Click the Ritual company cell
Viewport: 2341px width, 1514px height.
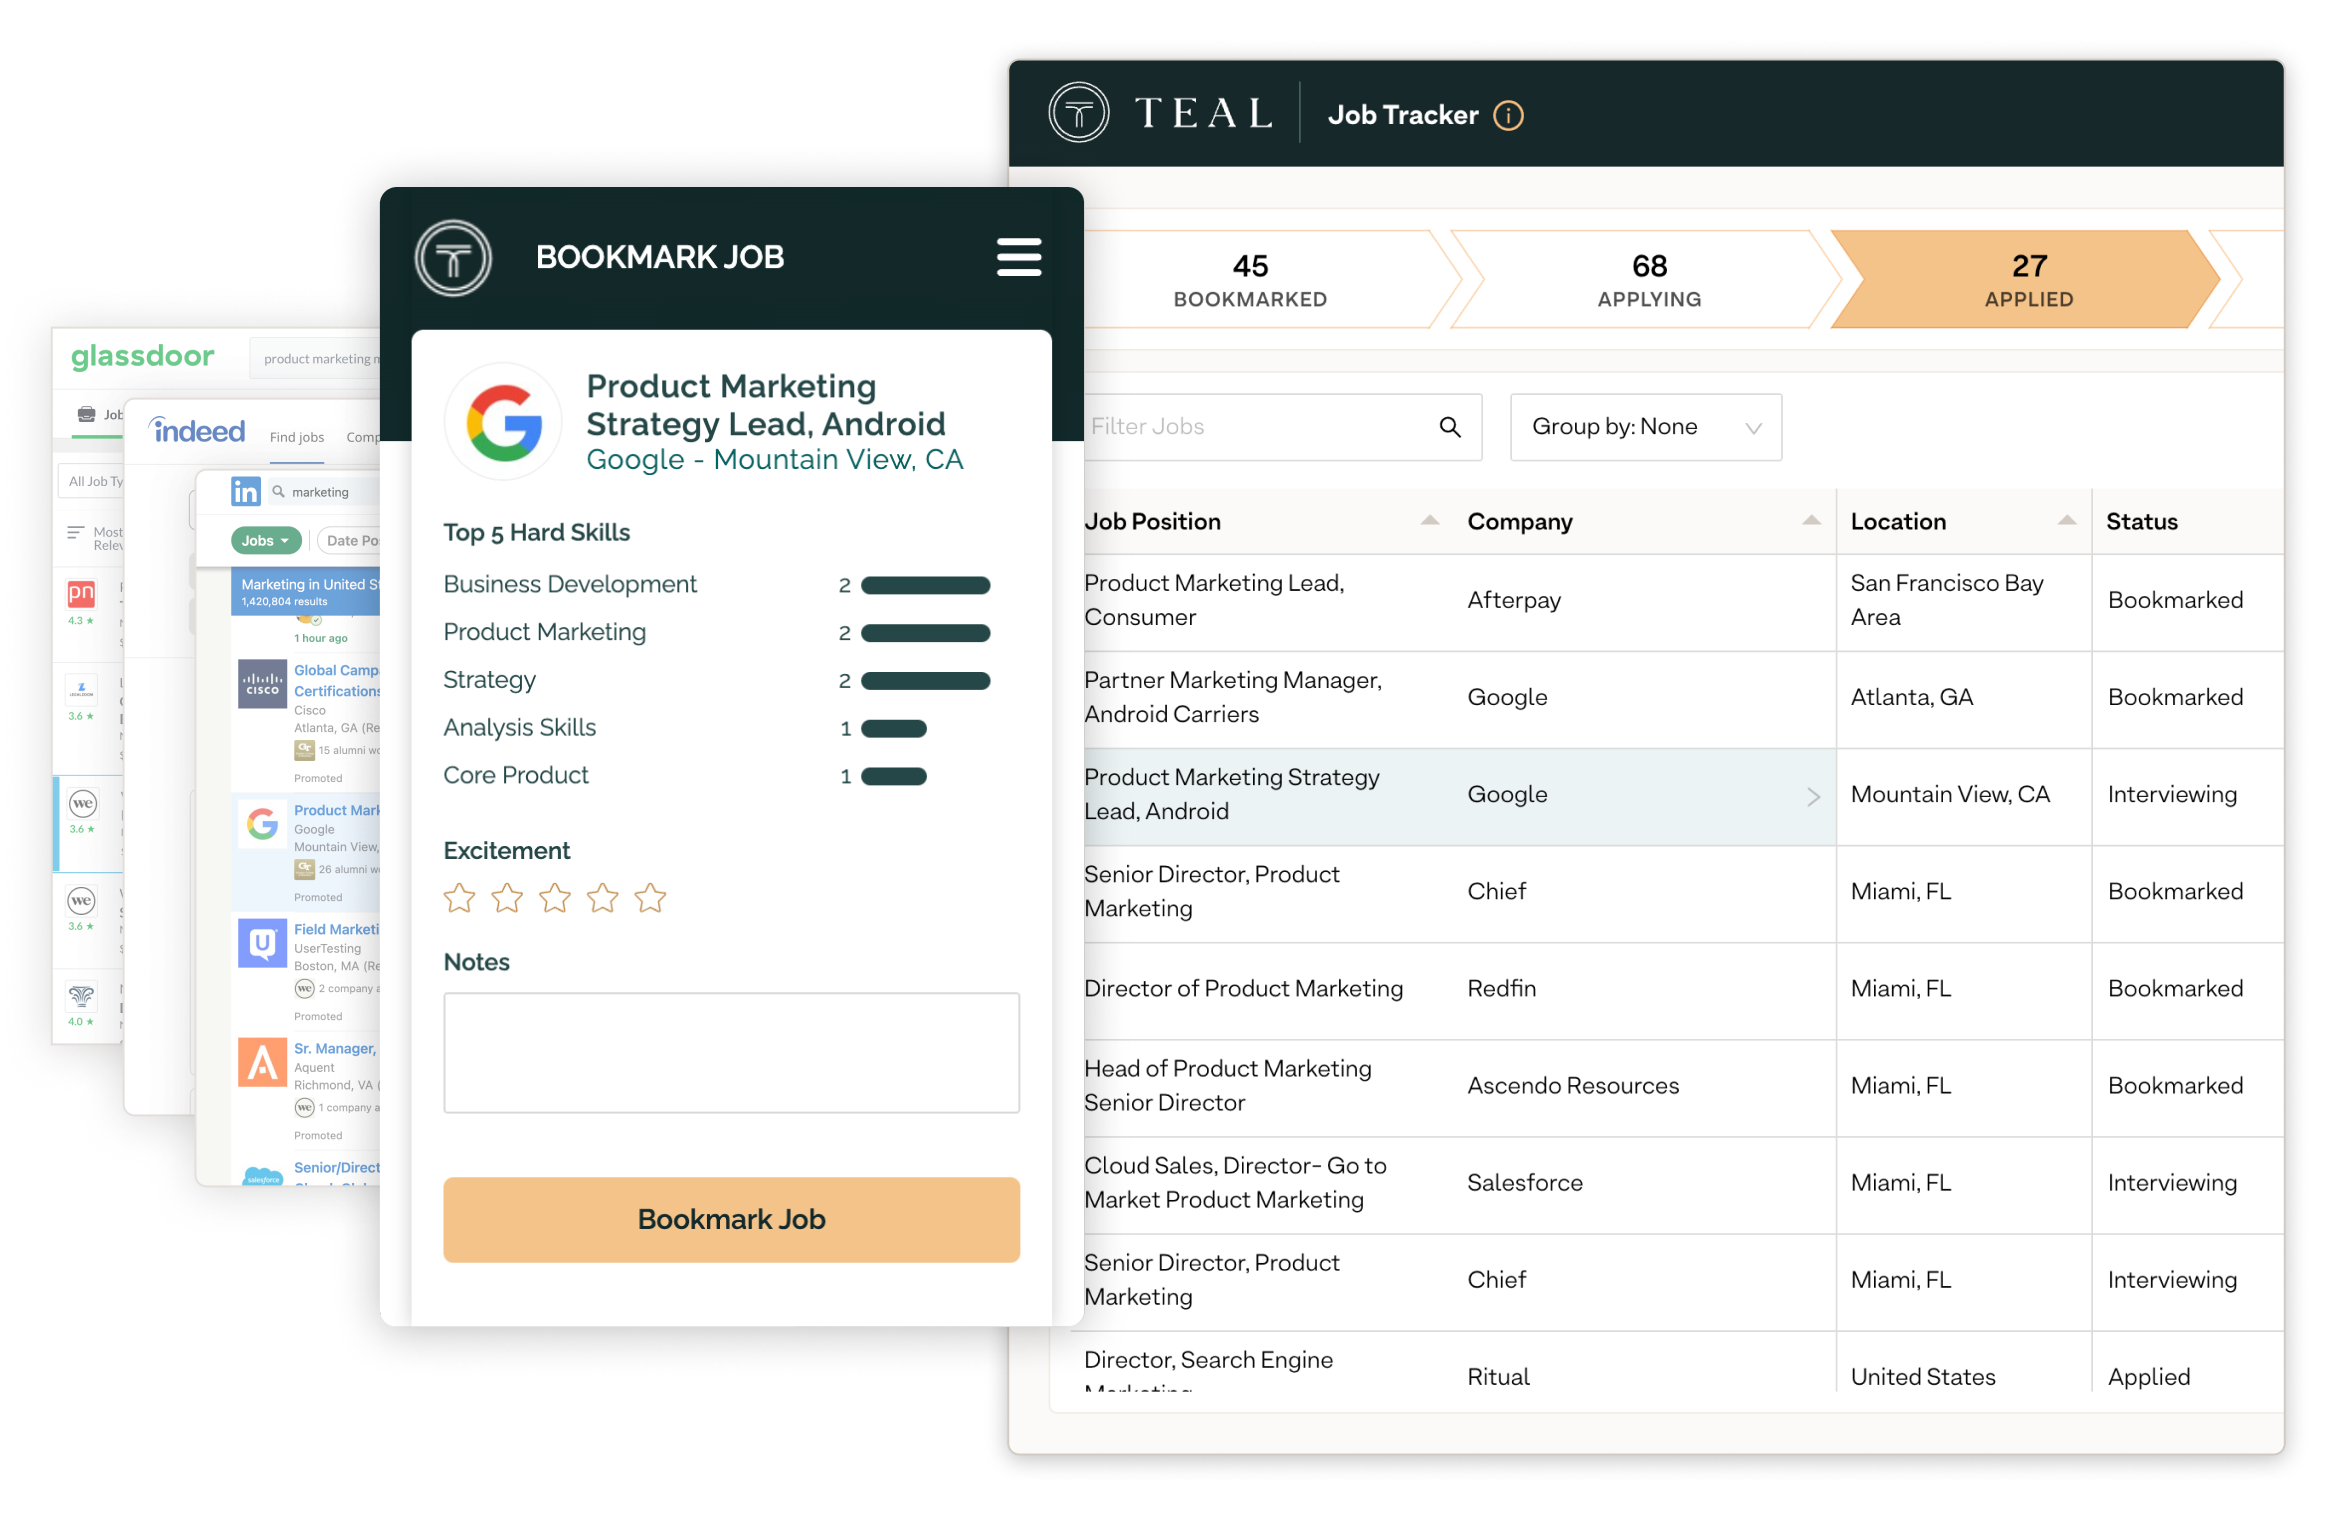pos(1498,1377)
